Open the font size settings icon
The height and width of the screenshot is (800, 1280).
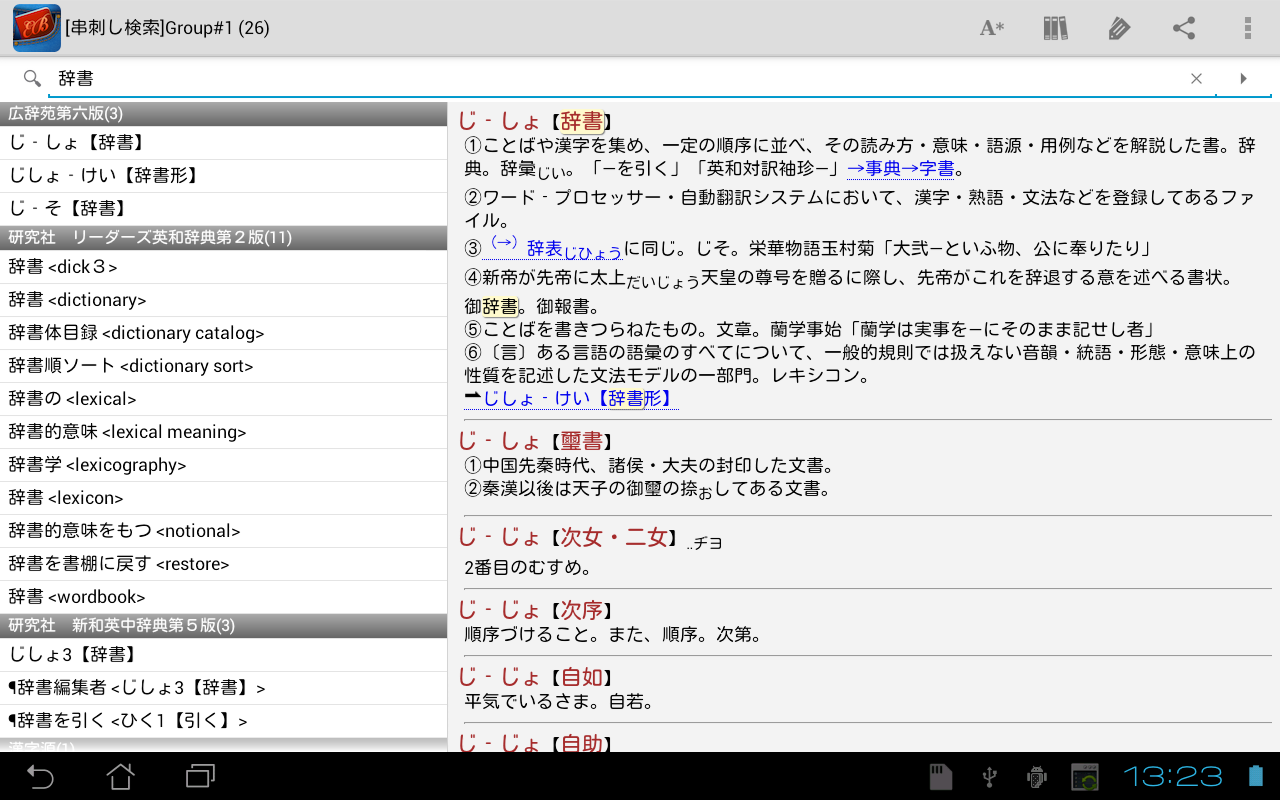point(991,28)
